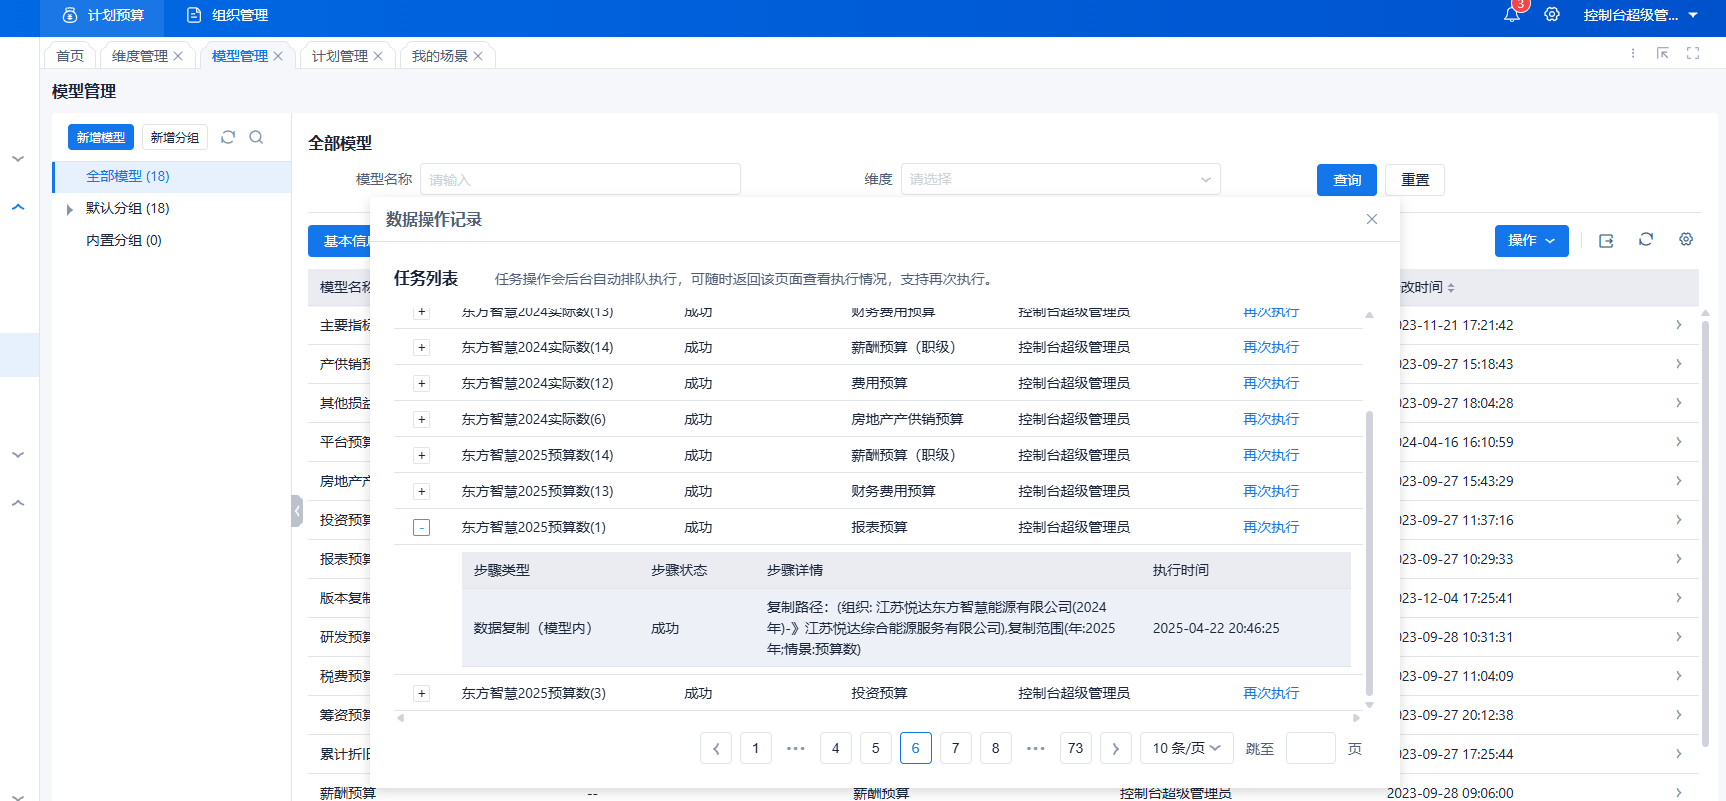Click the export icon next to 操作
The image size is (1726, 801).
click(1606, 240)
